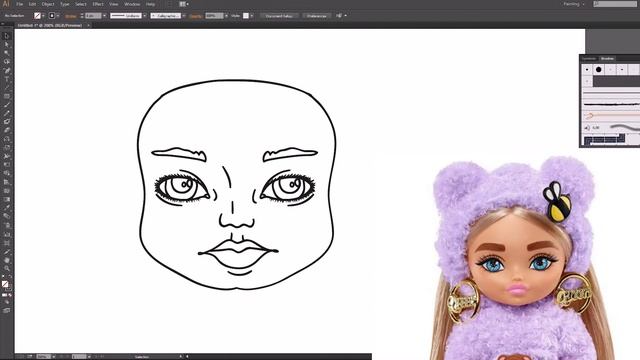Expand the stroke weight dropdown arrow
Screen dimensions: 640x360
pos(104,16)
